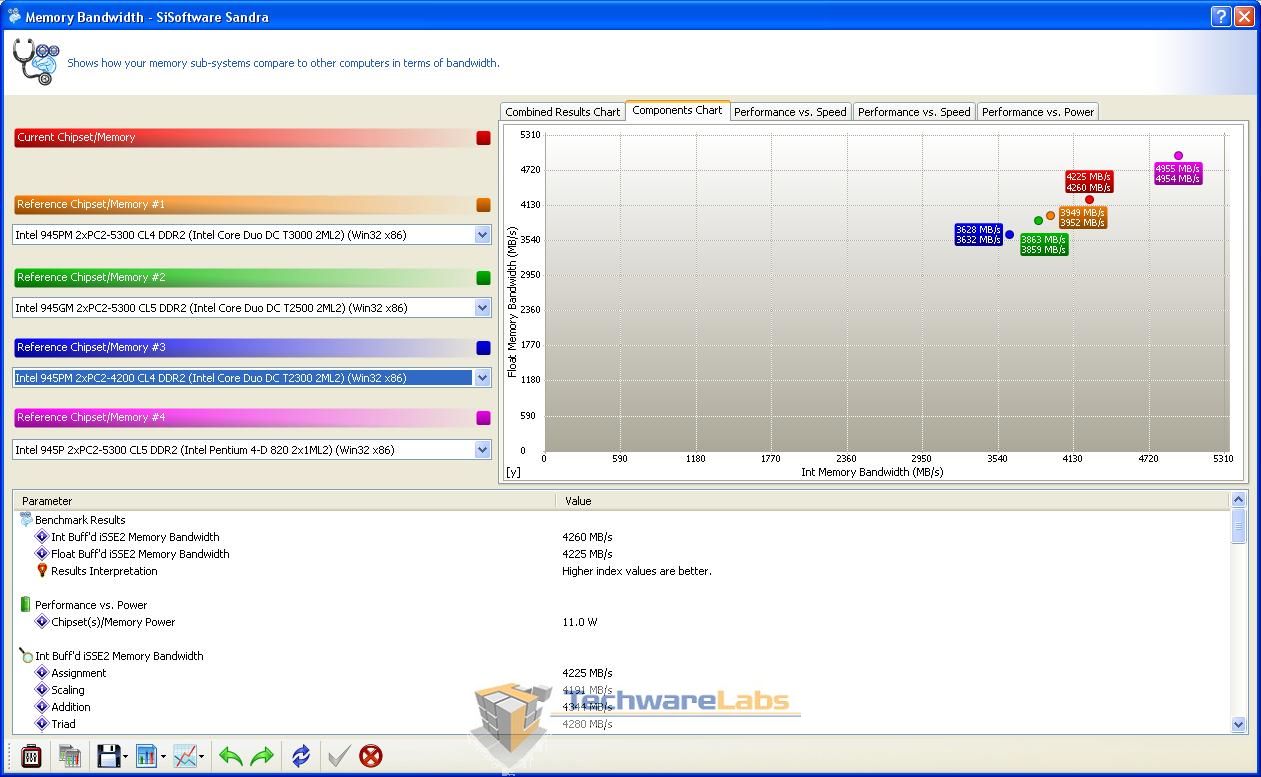The width and height of the screenshot is (1261, 777).
Task: Click the red cancel X icon
Action: [371, 756]
